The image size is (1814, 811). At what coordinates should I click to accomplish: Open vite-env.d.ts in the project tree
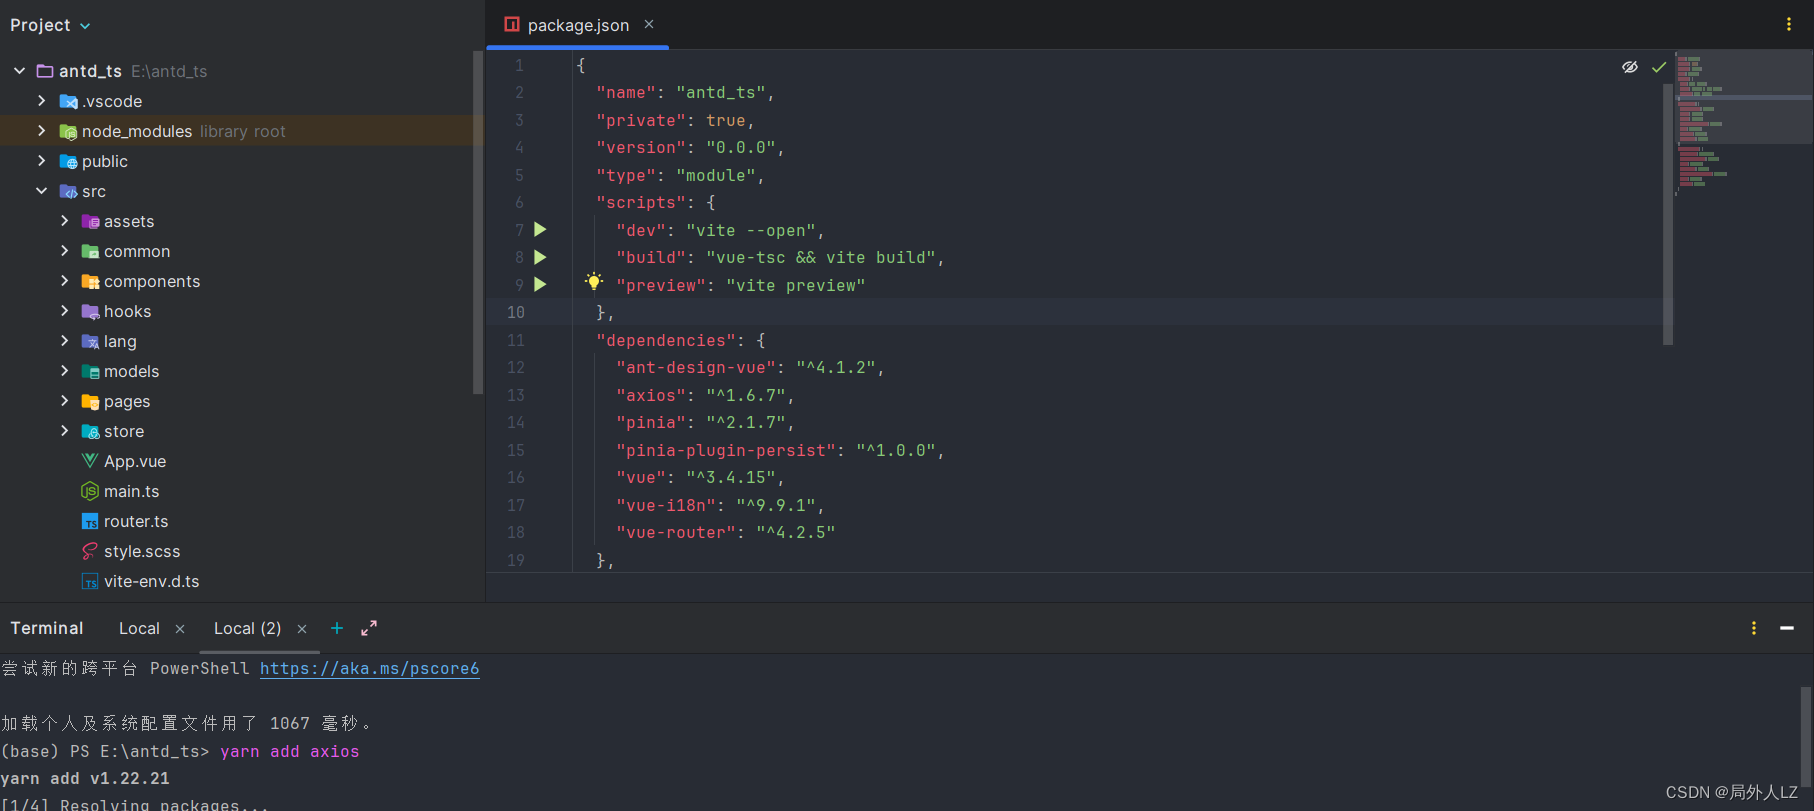coord(152,581)
